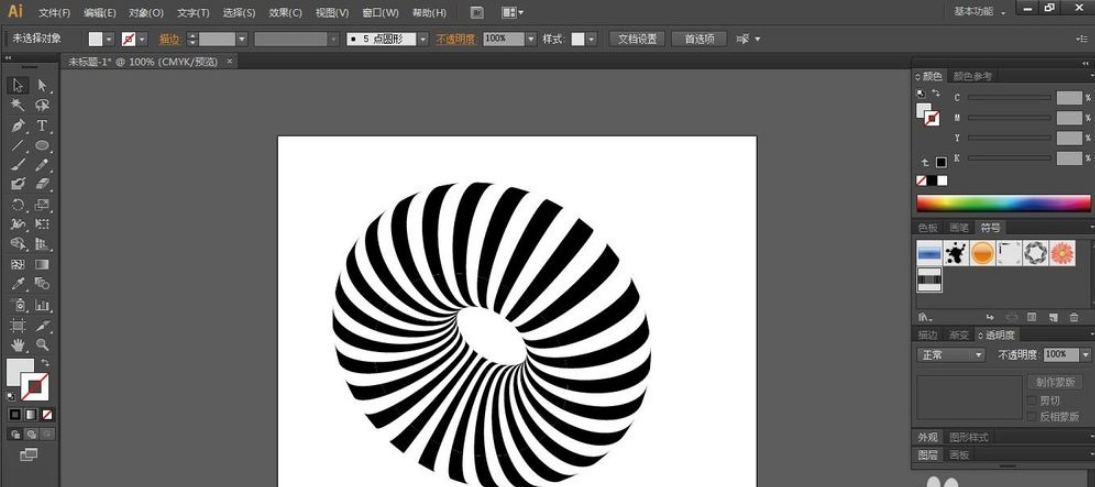Select the Magic Wand tool
This screenshot has width=1095, height=487.
(18, 106)
